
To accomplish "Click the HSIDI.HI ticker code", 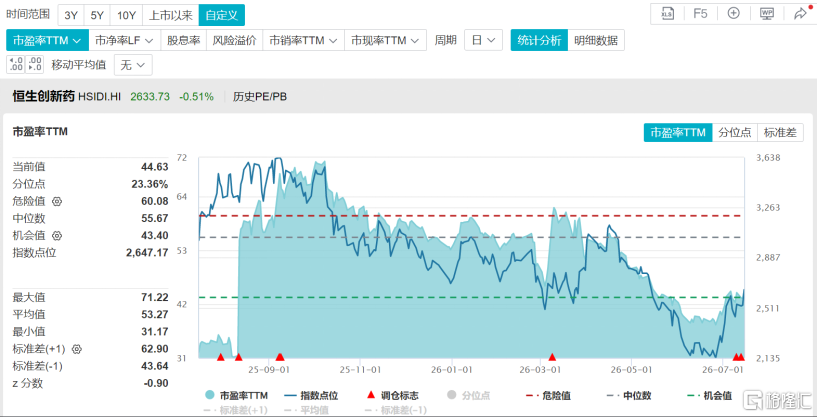I will click(x=100, y=97).
